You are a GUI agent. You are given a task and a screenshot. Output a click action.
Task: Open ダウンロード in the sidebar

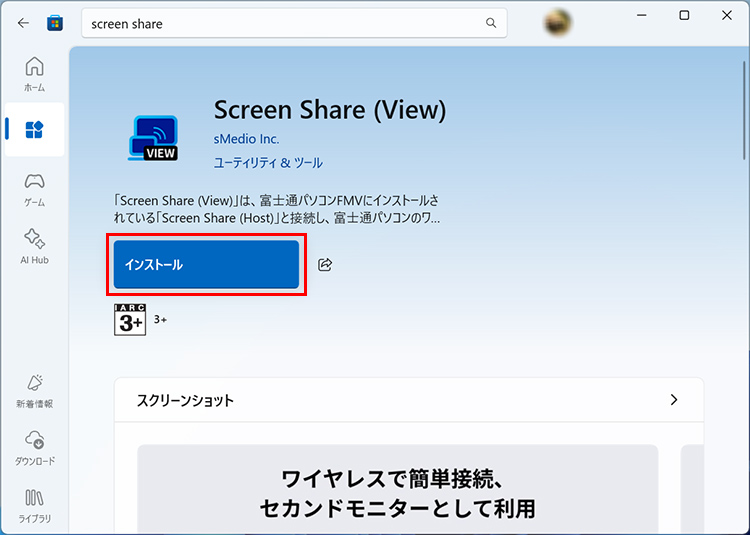pos(34,448)
